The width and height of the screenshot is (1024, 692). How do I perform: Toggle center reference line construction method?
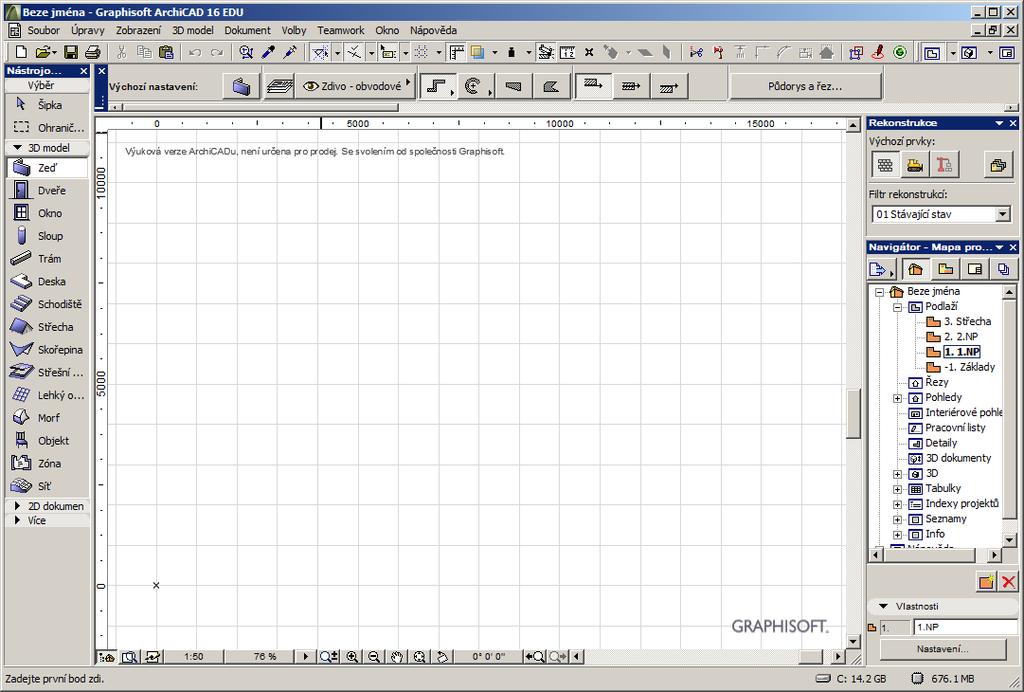click(x=631, y=86)
